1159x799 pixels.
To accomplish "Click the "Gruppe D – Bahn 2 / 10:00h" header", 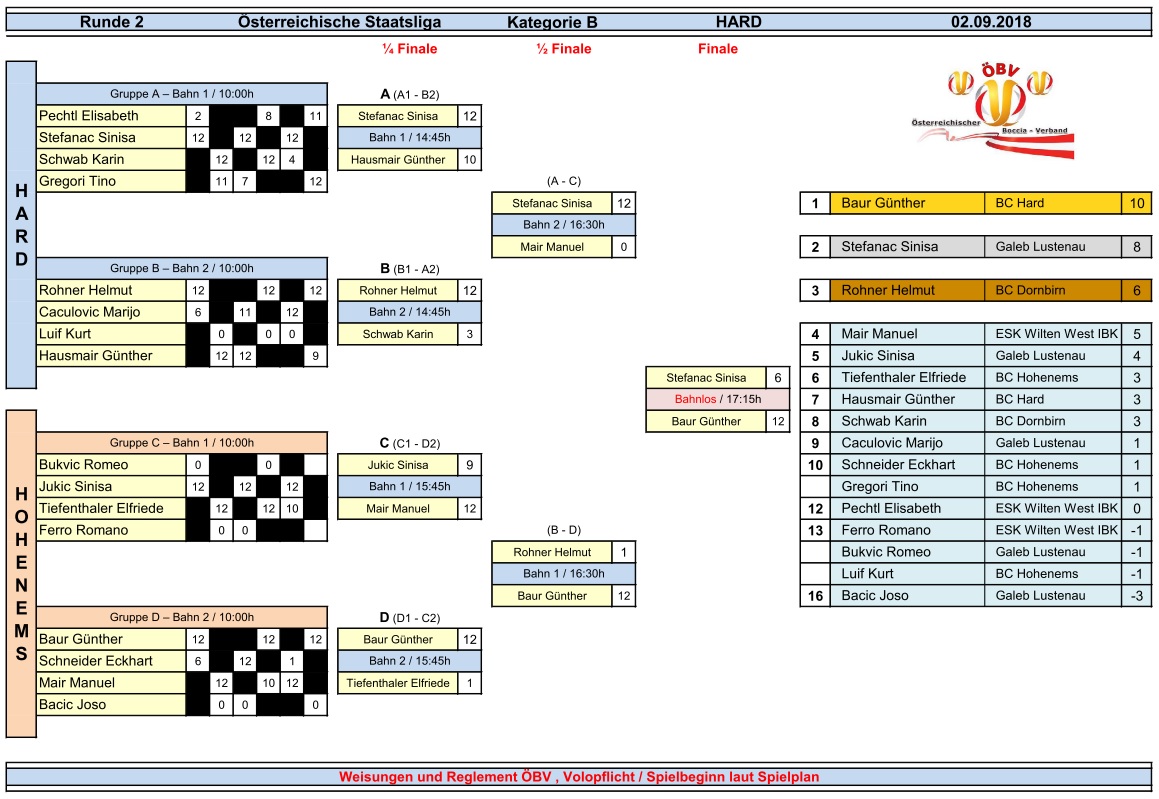I will [x=182, y=617].
